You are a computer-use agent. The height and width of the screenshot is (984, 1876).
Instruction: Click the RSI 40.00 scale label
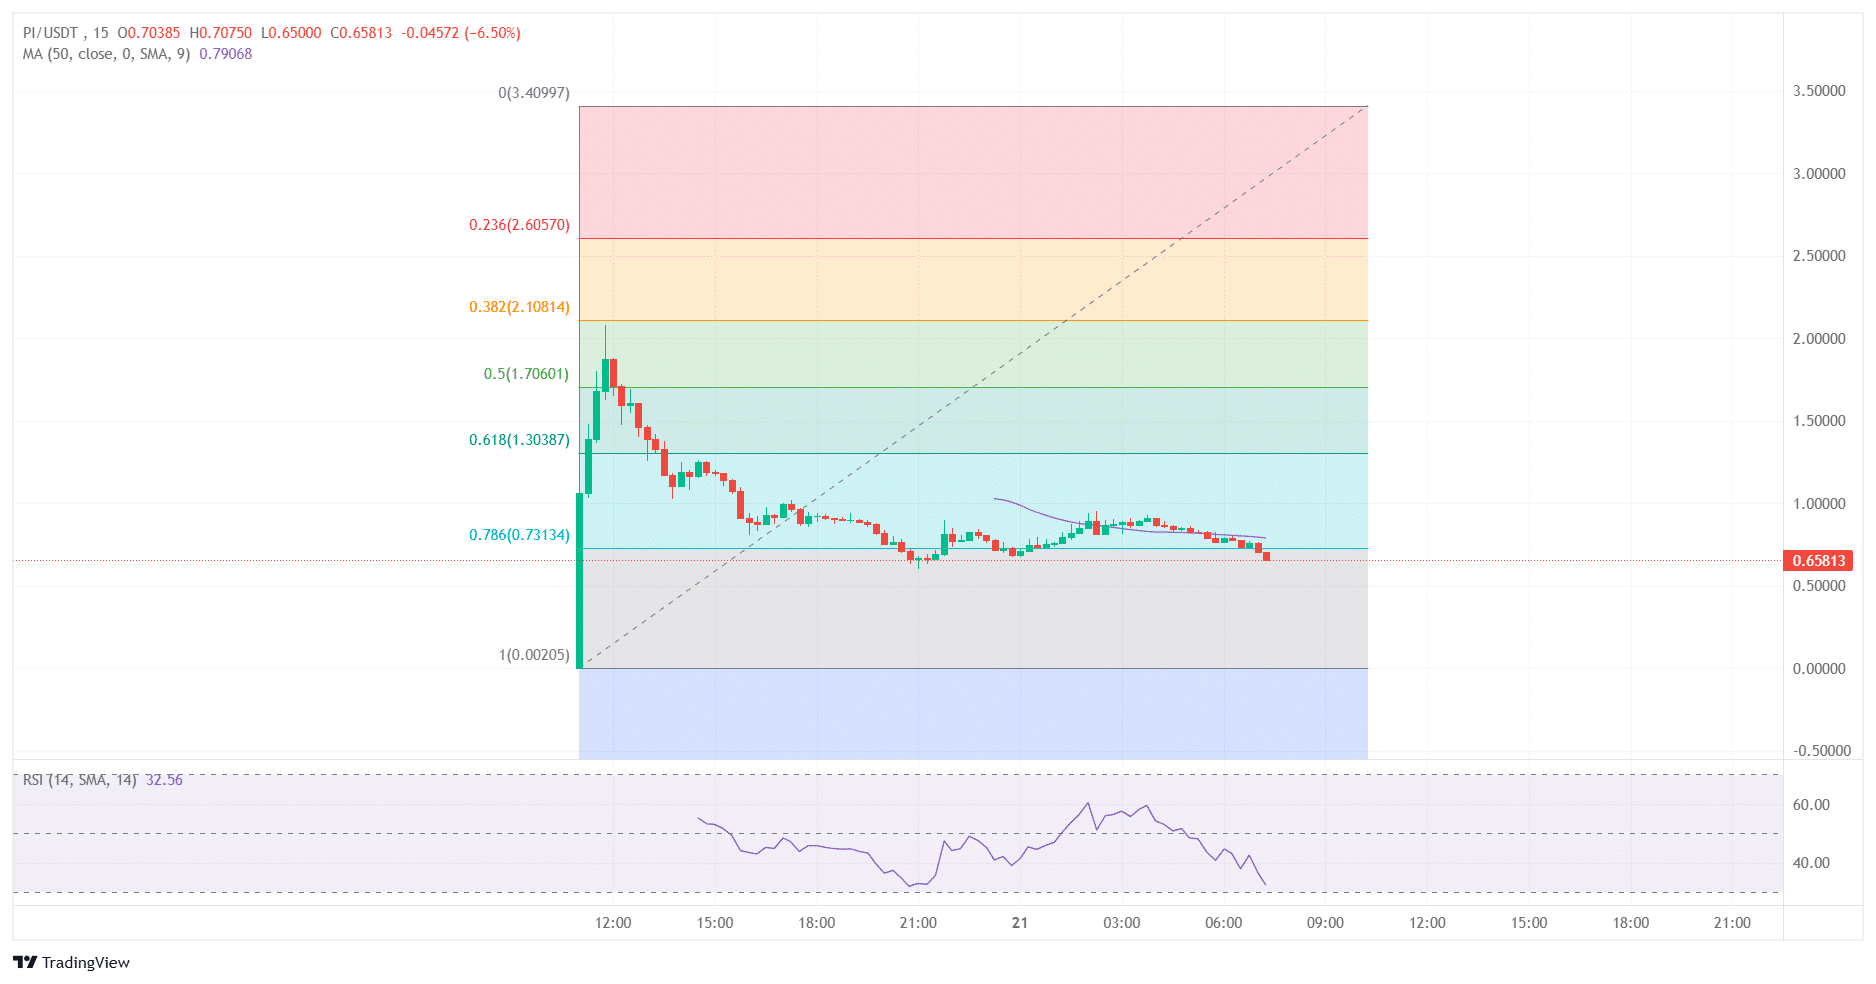tap(1811, 863)
